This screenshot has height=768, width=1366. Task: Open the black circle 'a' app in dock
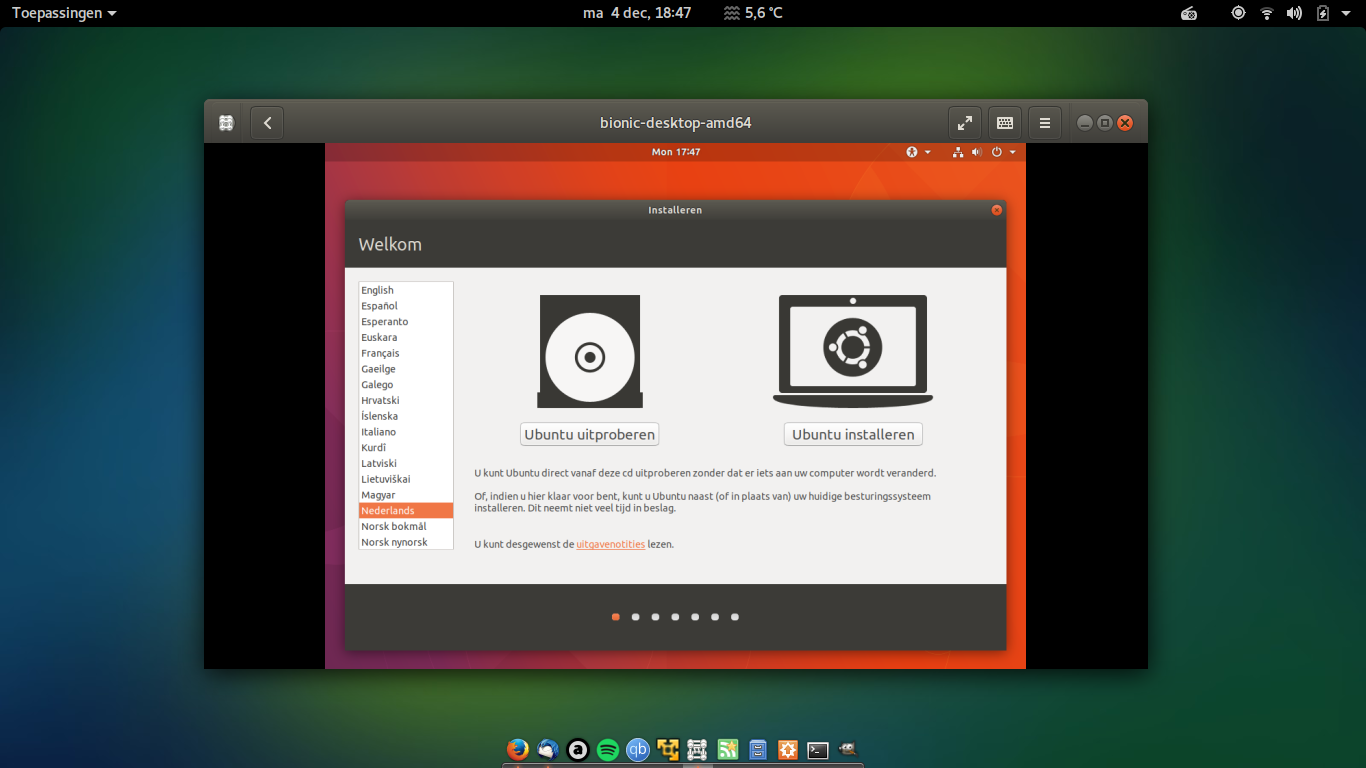(x=577, y=749)
